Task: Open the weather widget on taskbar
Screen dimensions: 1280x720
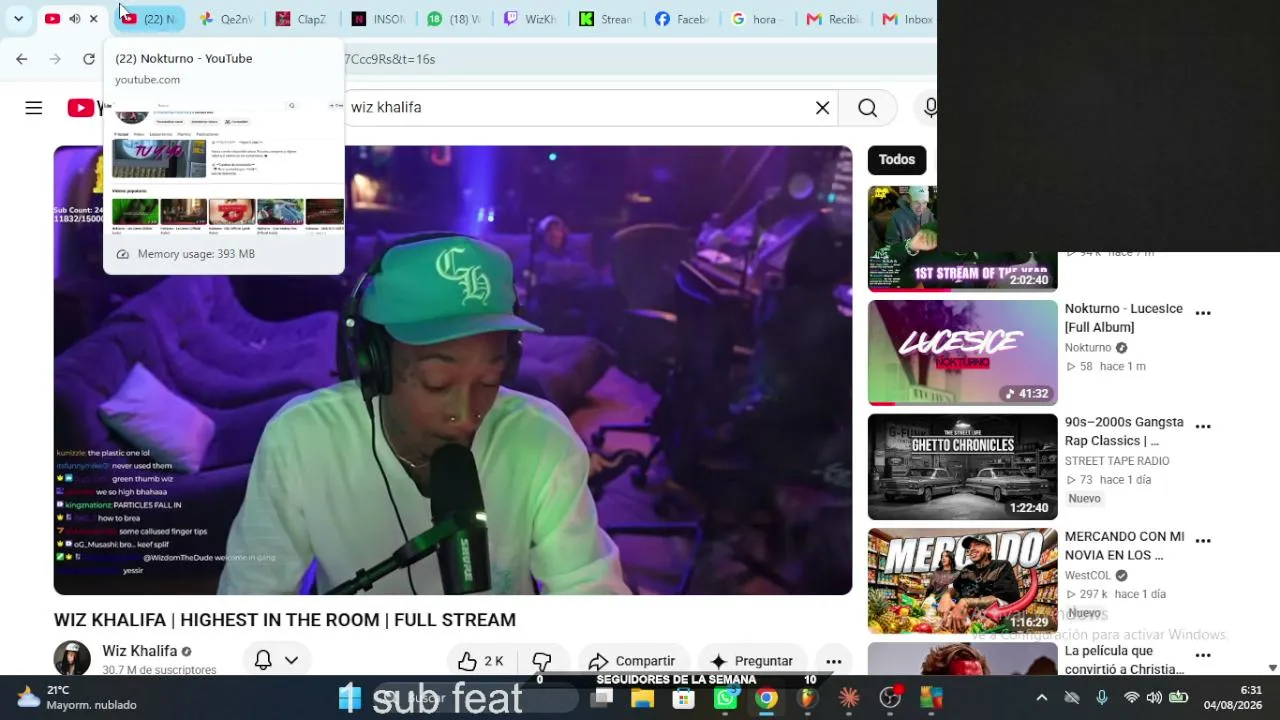Action: point(77,697)
